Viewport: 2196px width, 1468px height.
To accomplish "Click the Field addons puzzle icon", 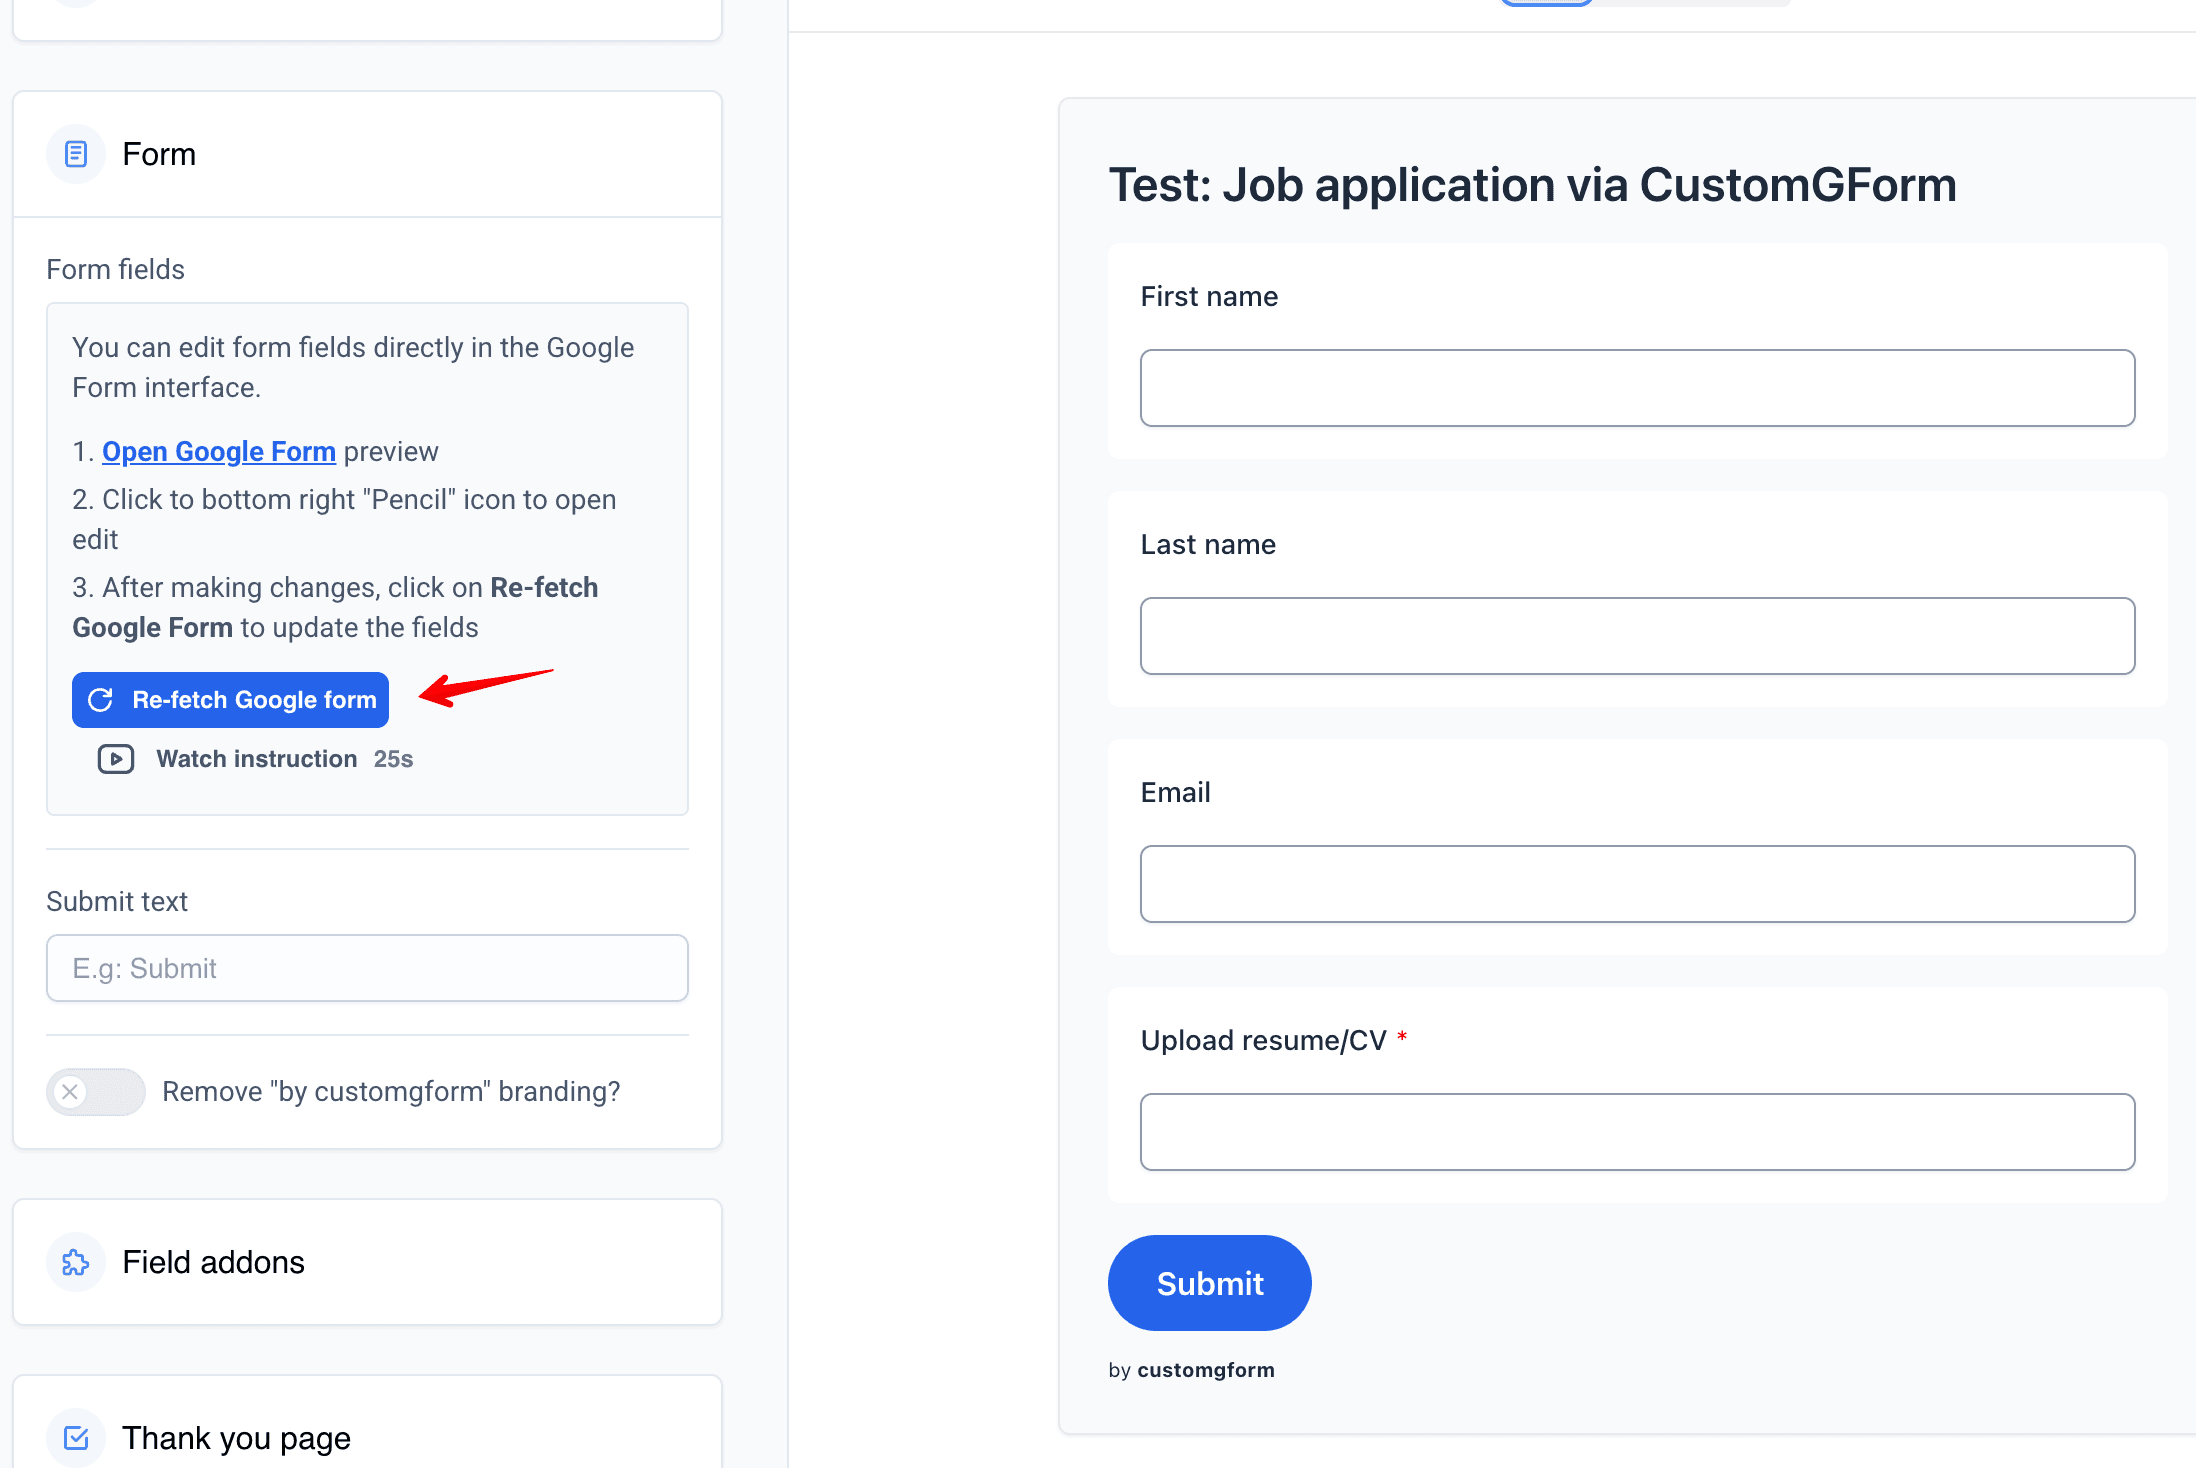I will pos(75,1262).
